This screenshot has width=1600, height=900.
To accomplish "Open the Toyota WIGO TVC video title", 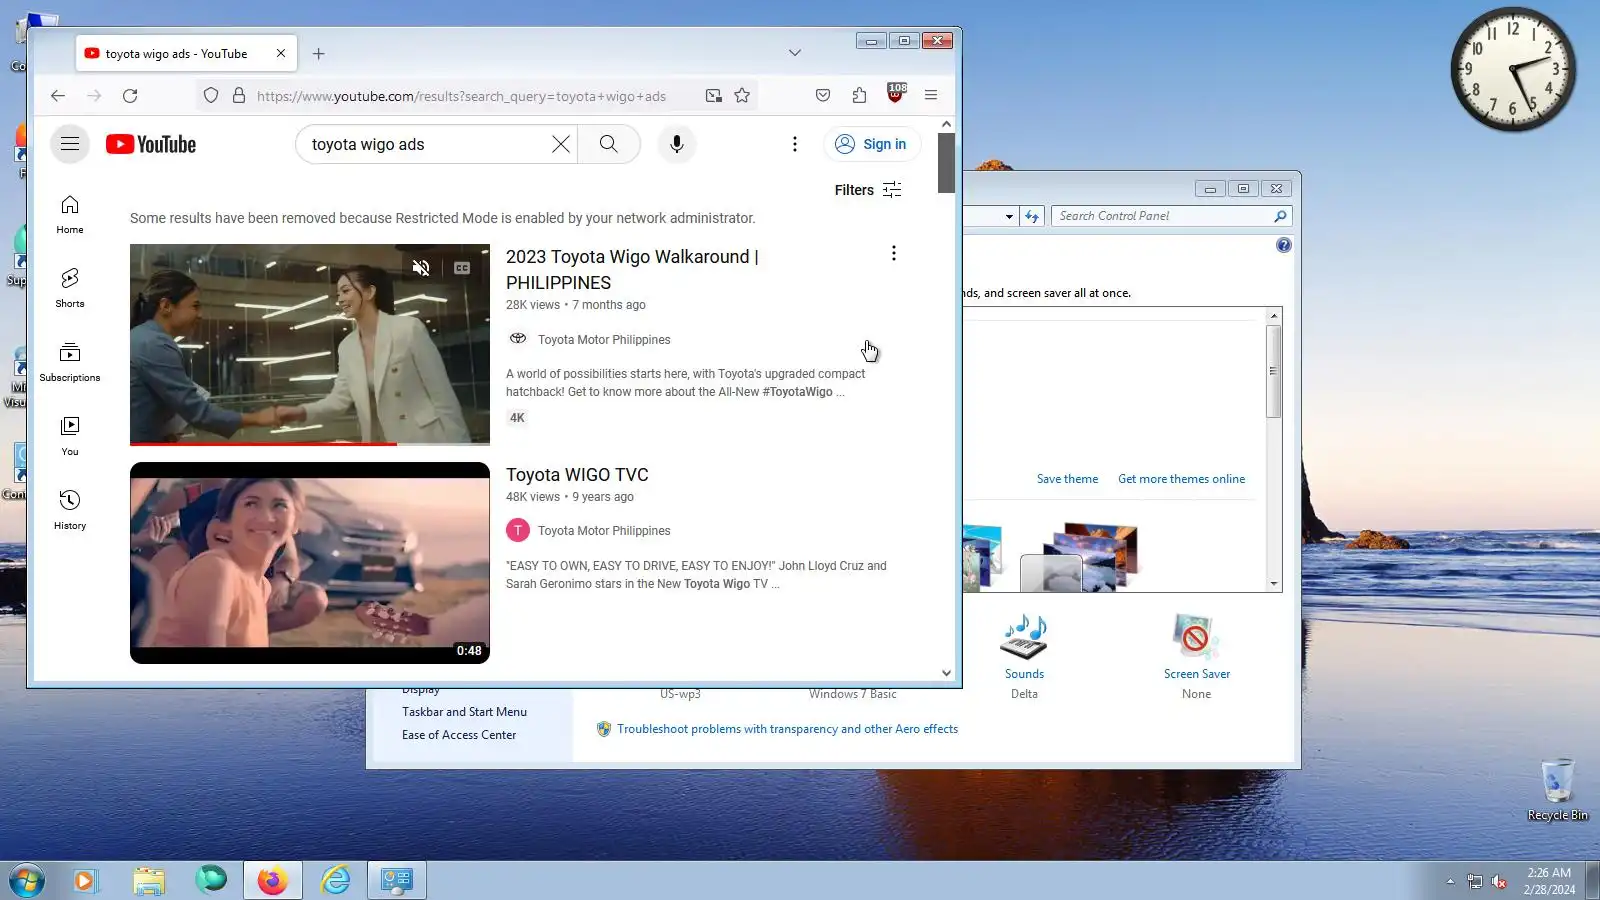I will (x=577, y=475).
